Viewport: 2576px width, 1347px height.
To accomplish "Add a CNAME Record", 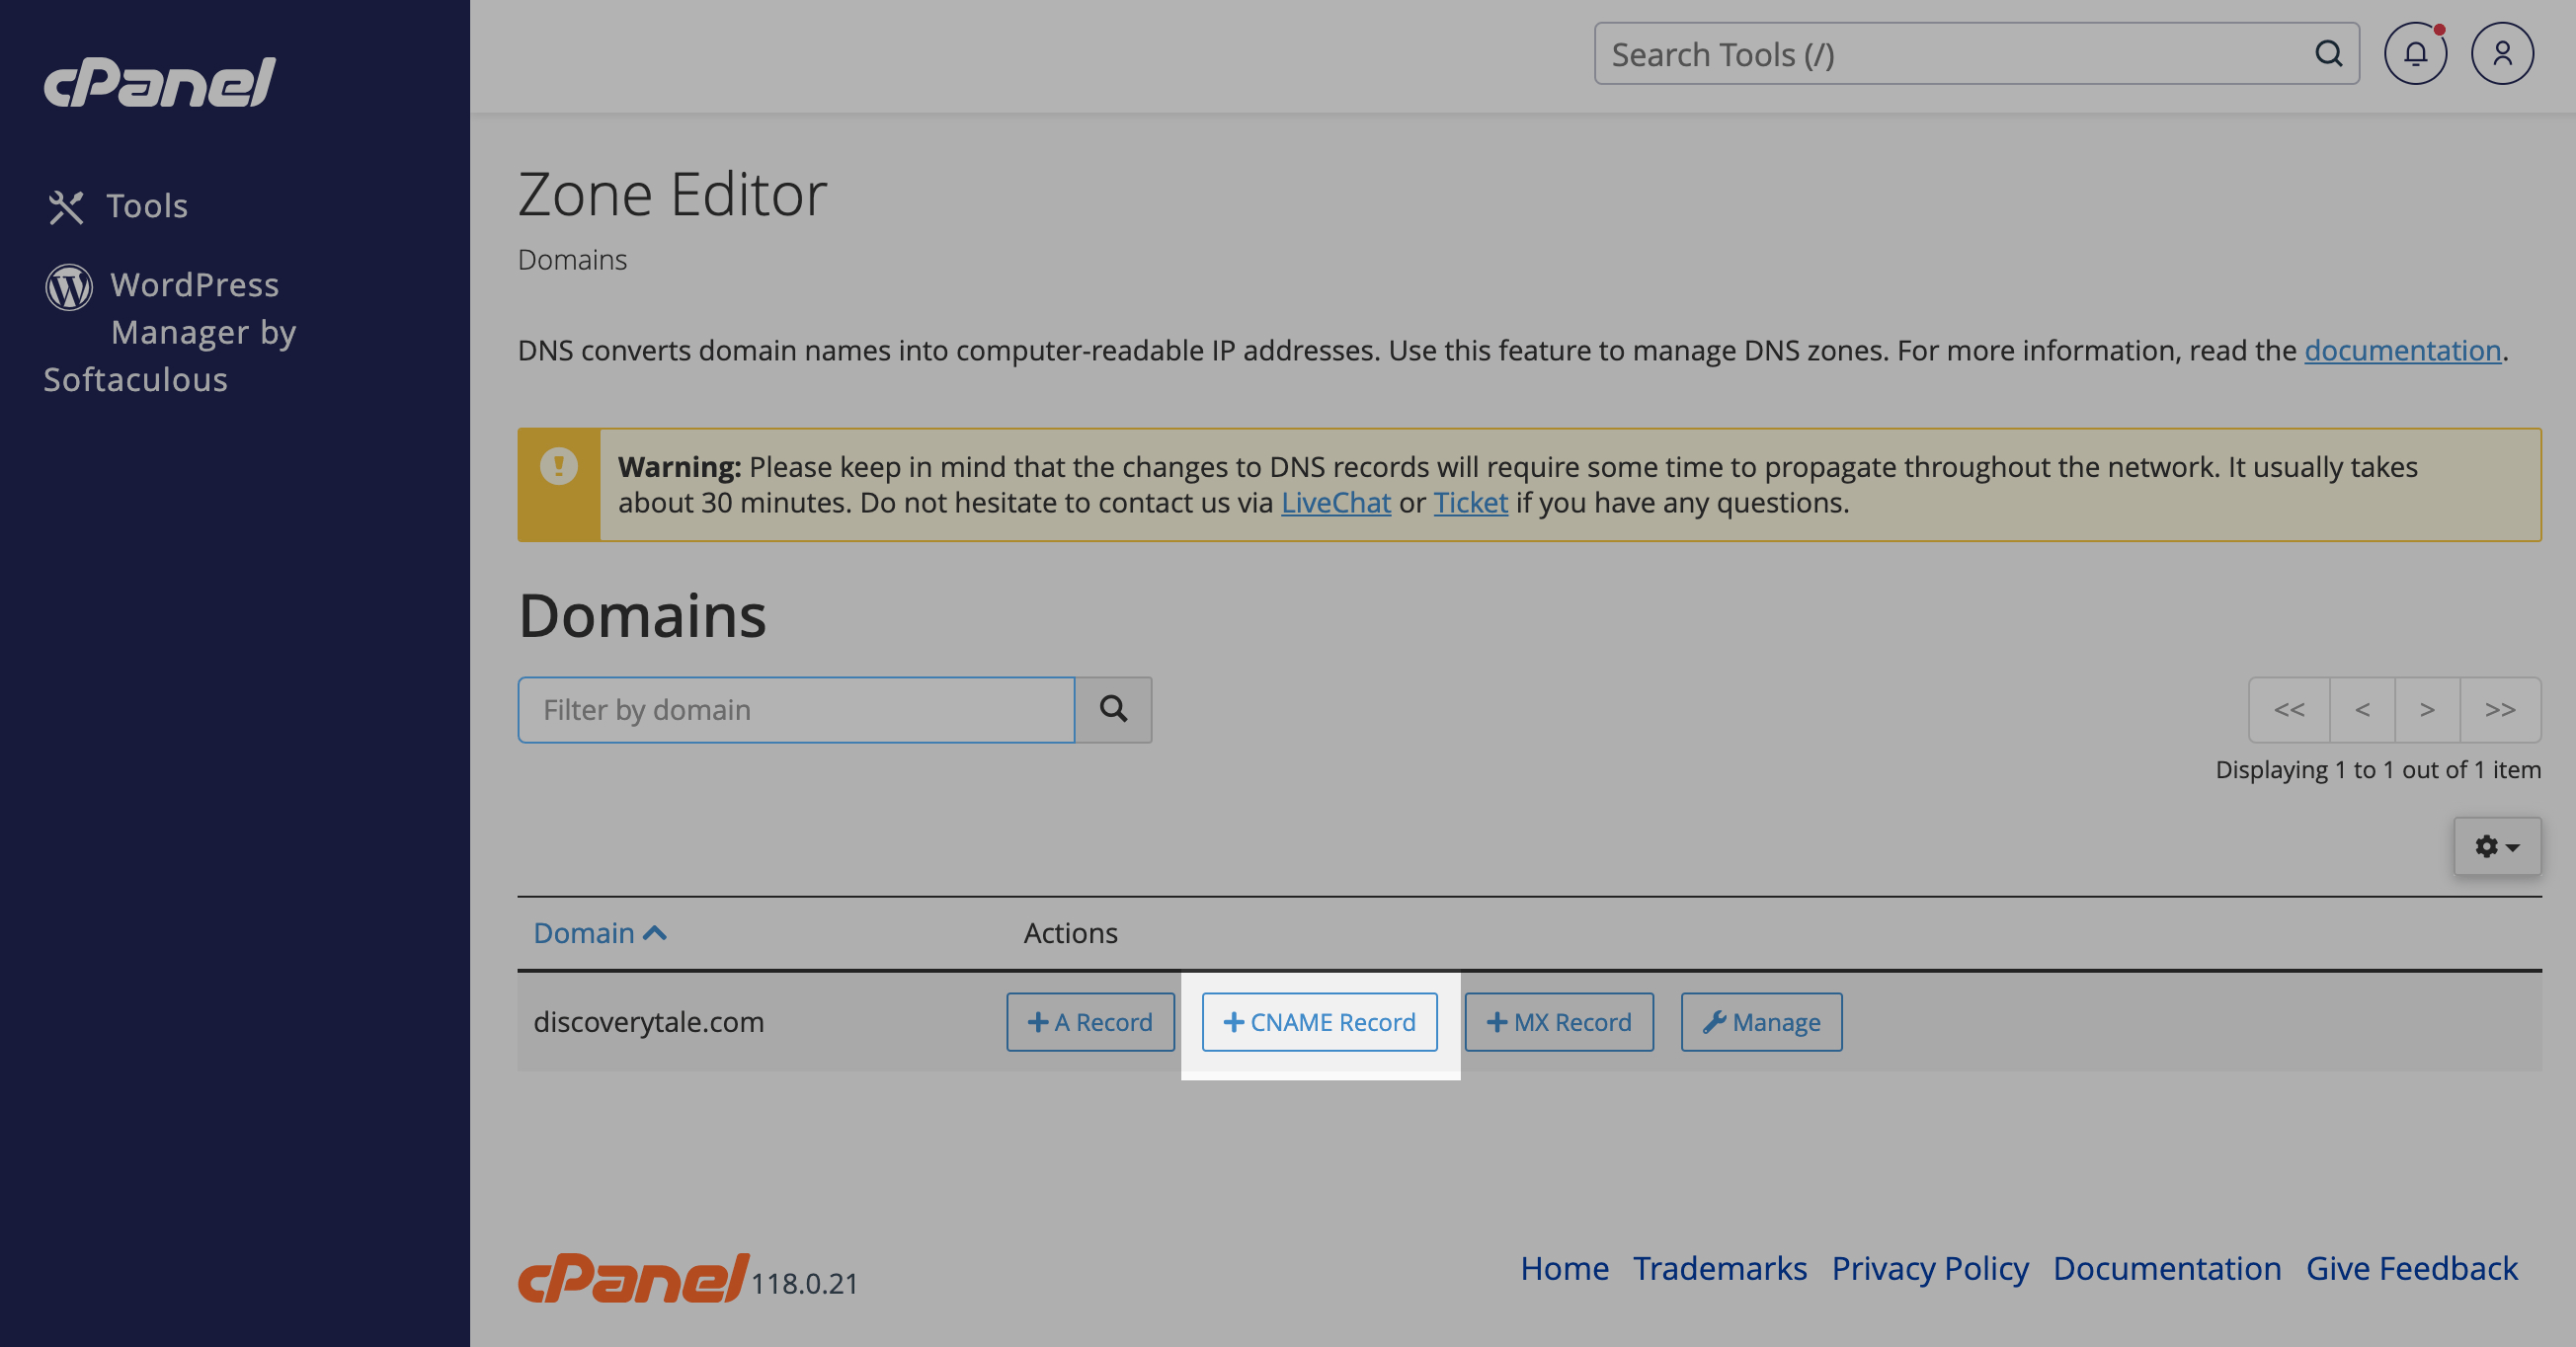I will coord(1319,1022).
